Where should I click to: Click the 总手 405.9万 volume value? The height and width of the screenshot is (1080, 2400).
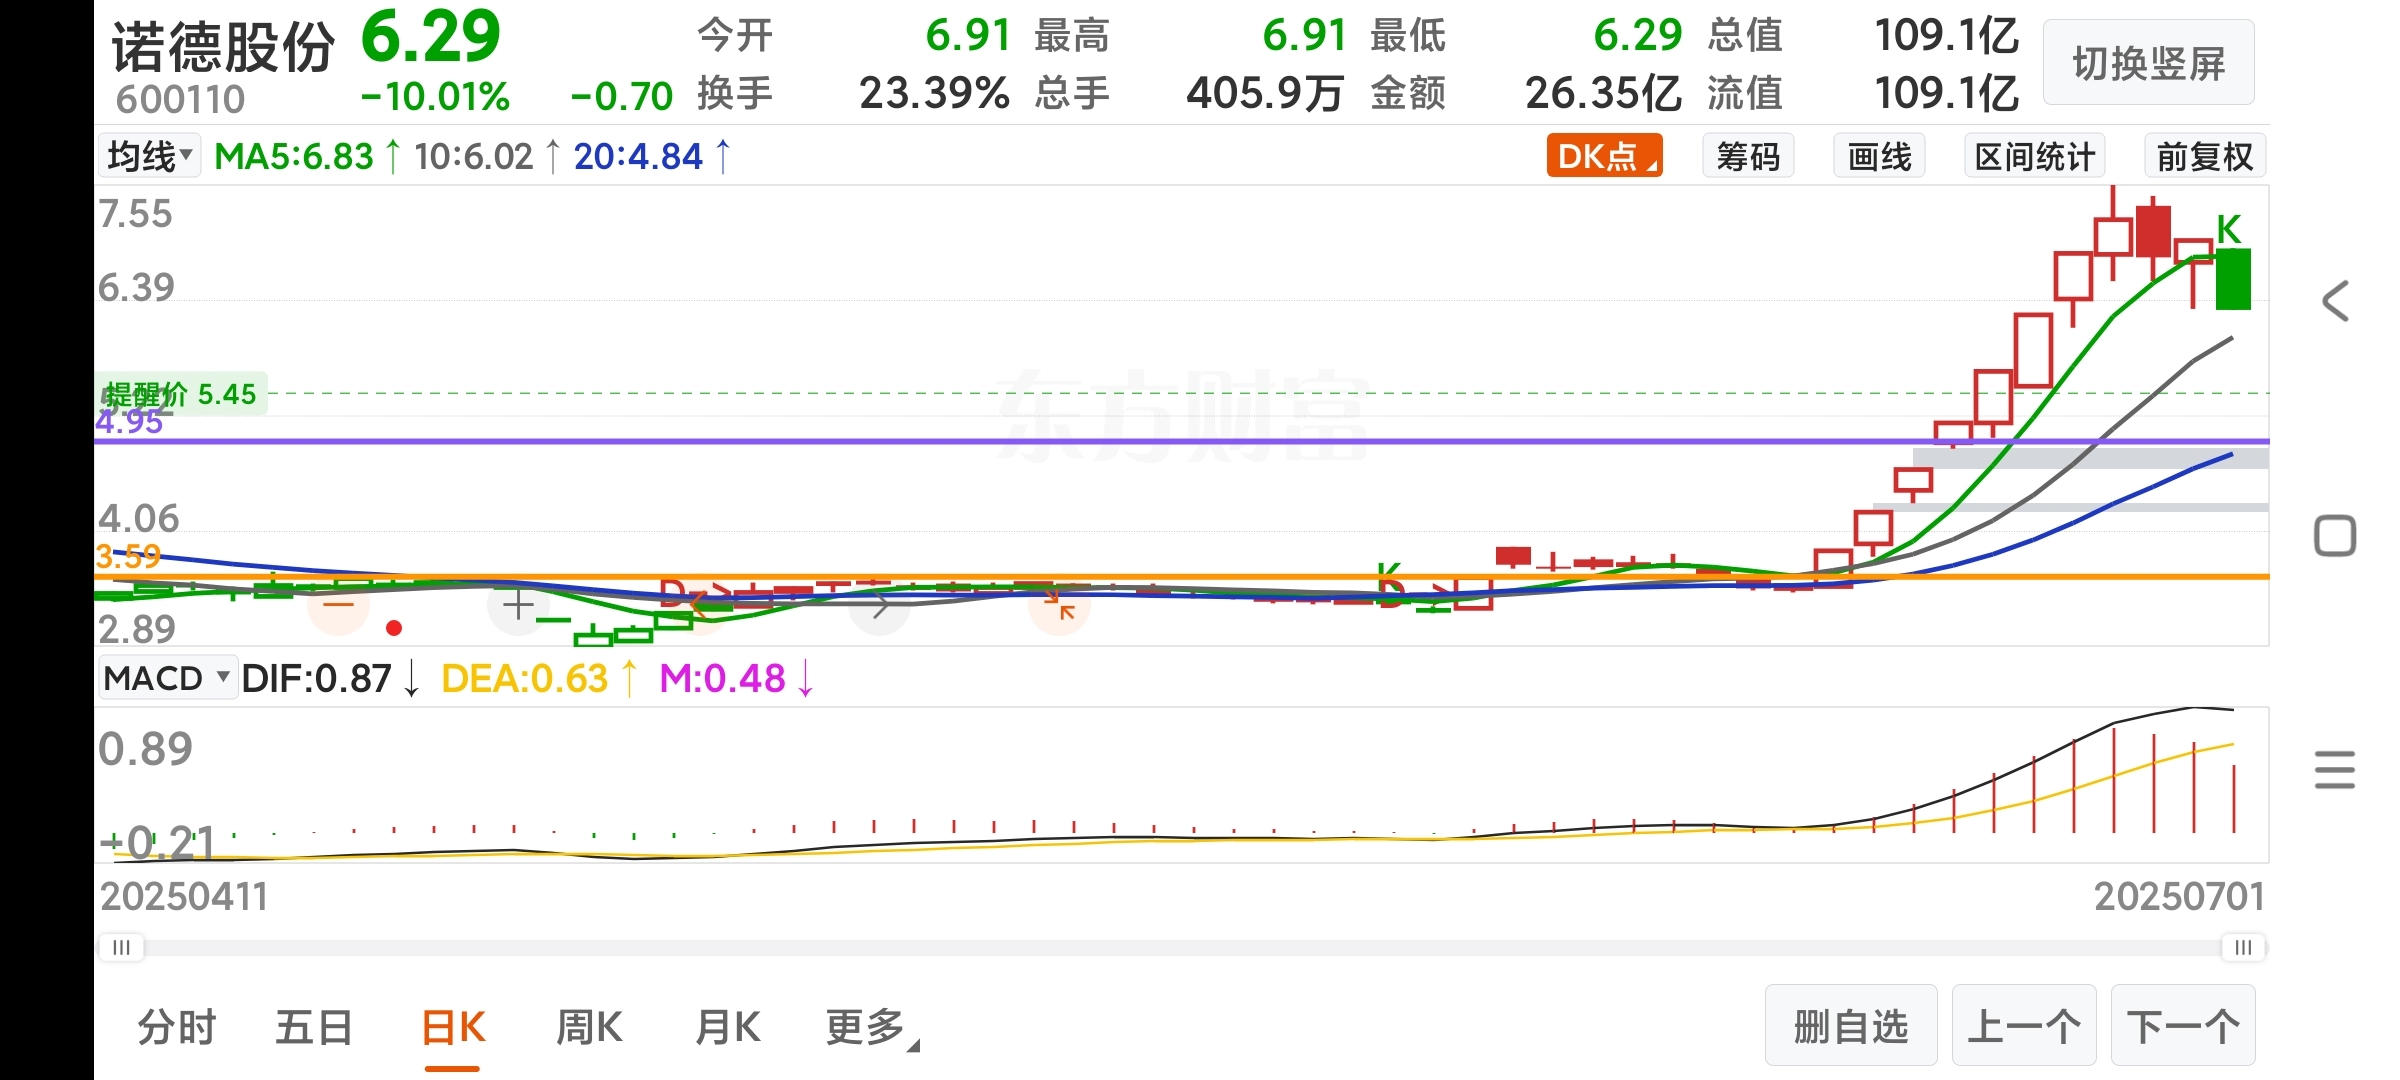coord(1264,93)
